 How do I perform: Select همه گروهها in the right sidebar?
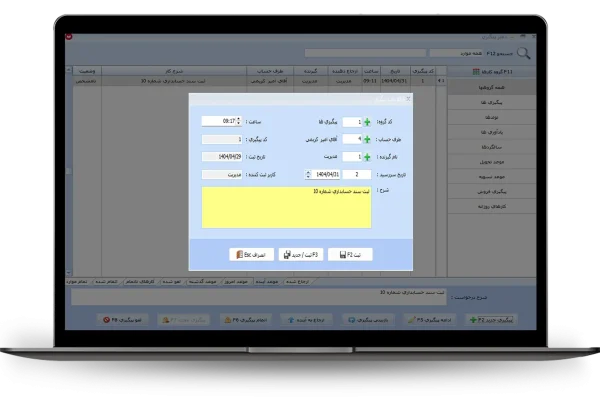pyautogui.click(x=492, y=87)
